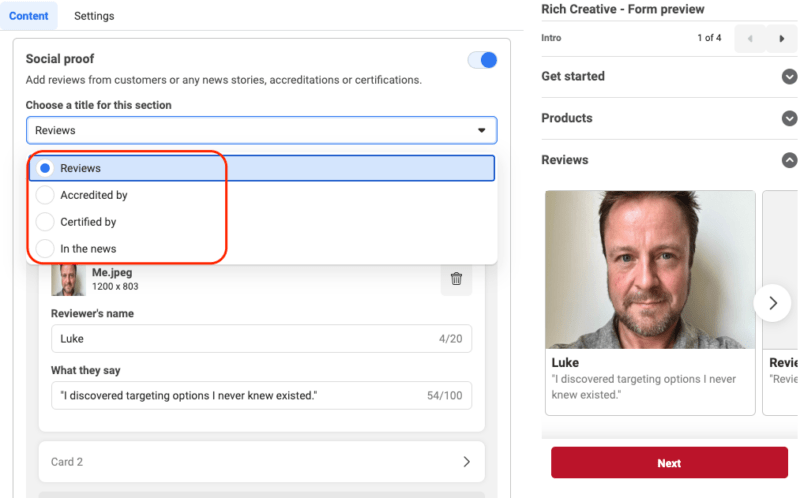
Task: Click the Reviewer's name input field
Action: click(x=240, y=339)
